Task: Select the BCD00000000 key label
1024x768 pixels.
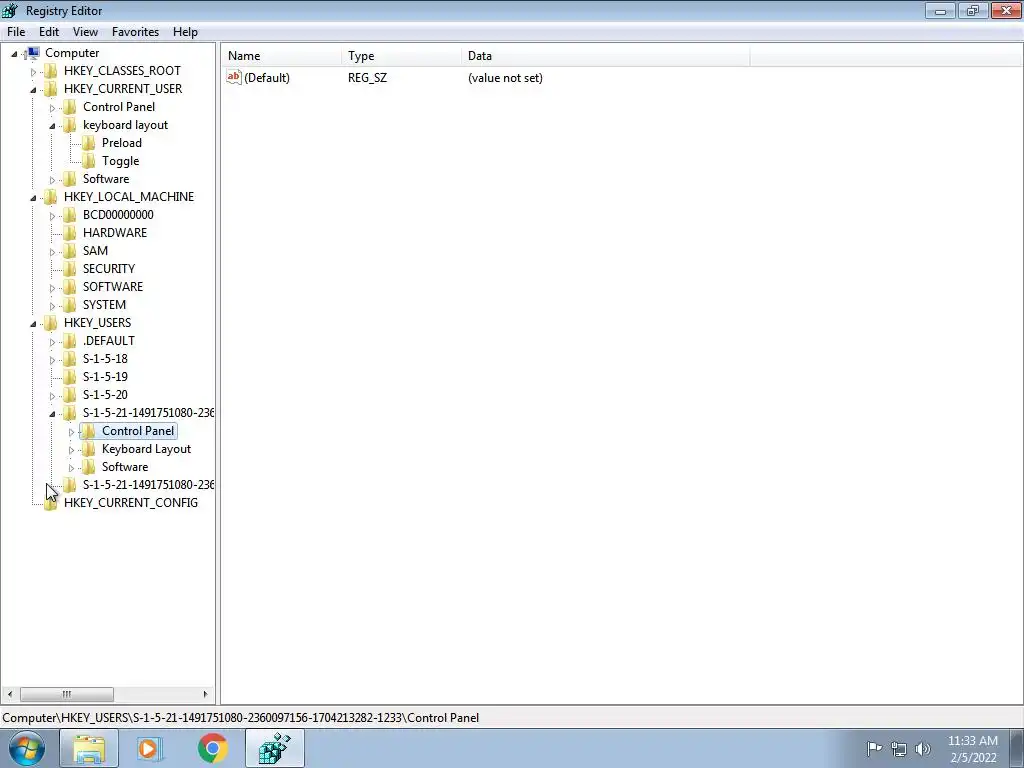Action: click(118, 215)
